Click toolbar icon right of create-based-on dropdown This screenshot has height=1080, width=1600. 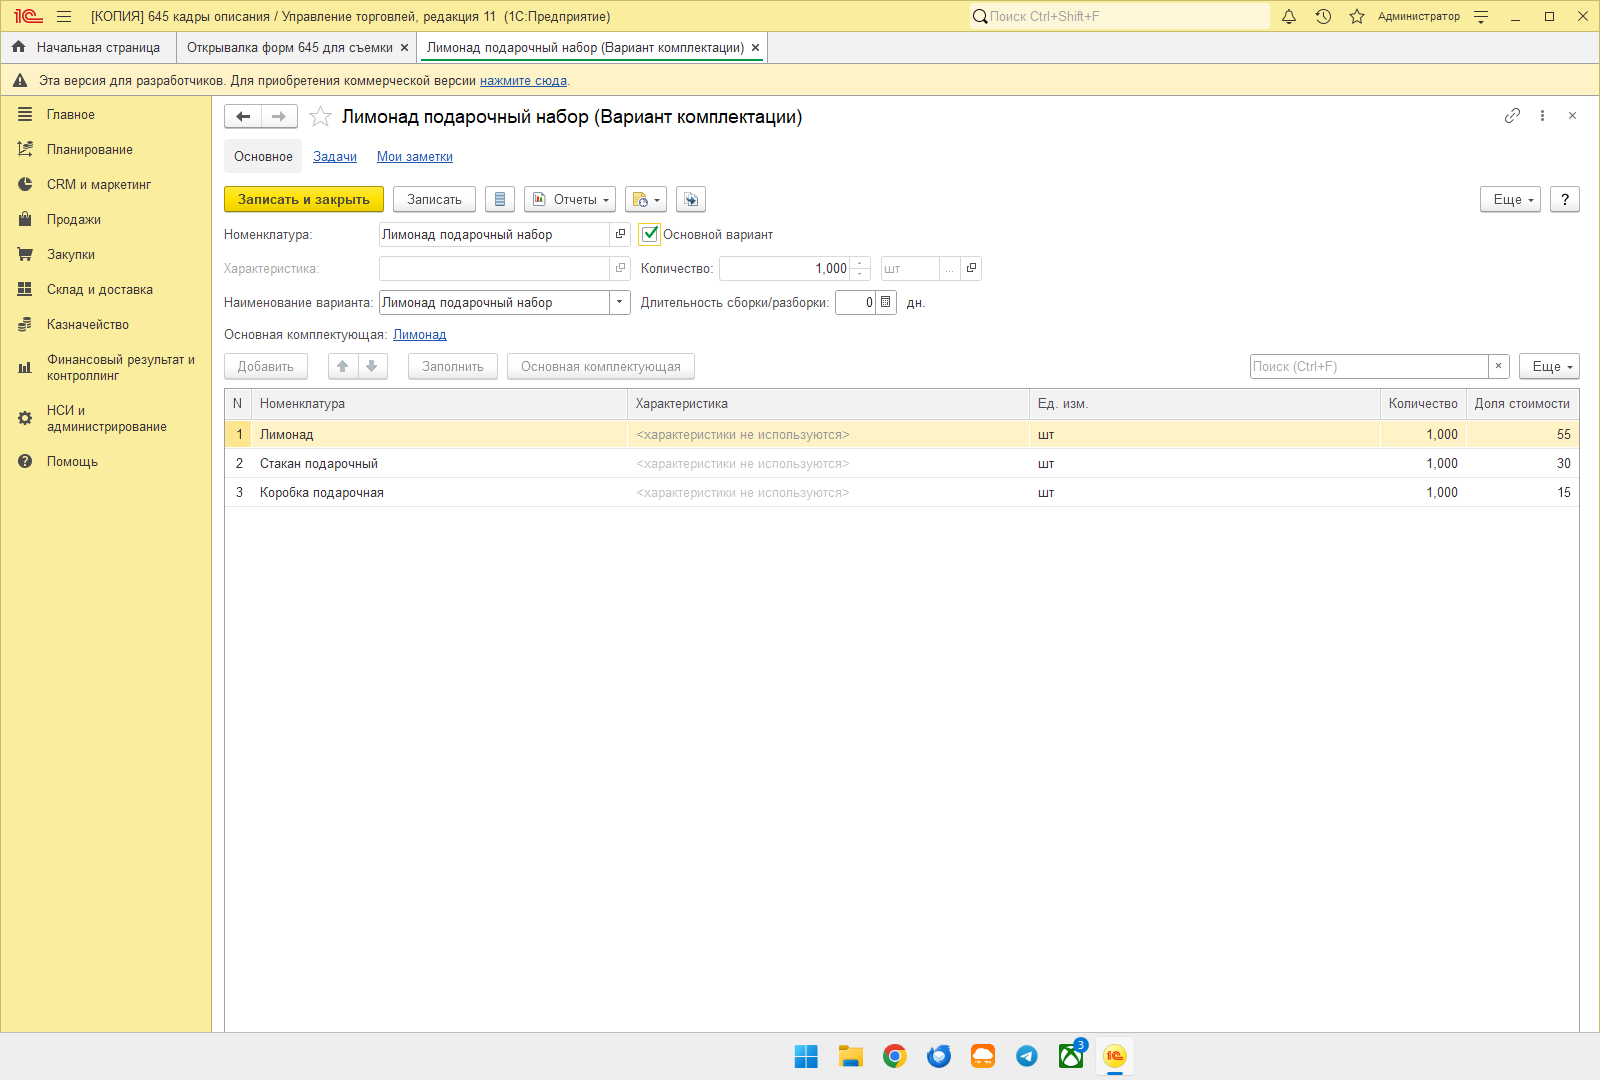click(691, 200)
